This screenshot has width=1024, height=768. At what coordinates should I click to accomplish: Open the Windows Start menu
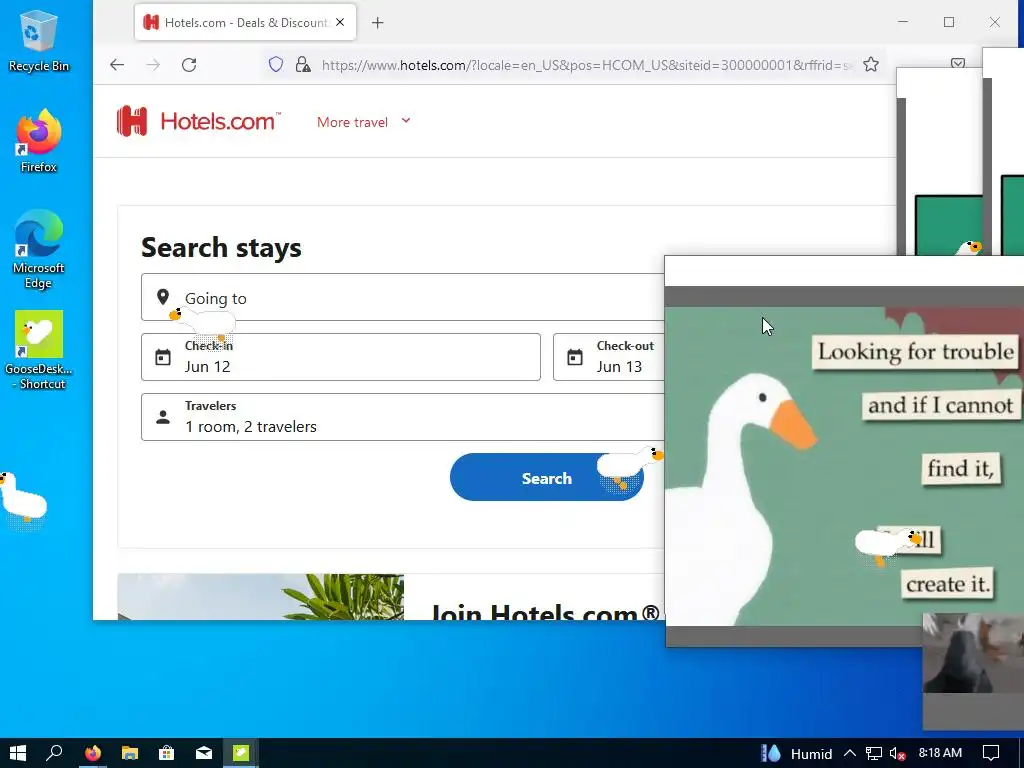coord(18,753)
